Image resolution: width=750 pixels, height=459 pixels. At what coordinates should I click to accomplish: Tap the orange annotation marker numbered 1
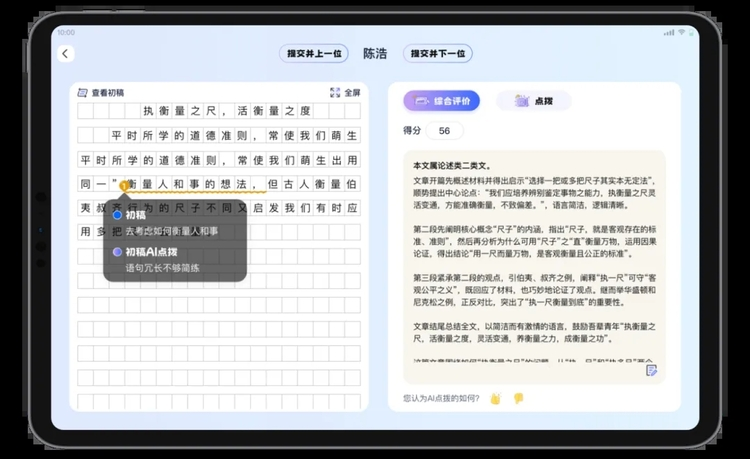point(123,186)
